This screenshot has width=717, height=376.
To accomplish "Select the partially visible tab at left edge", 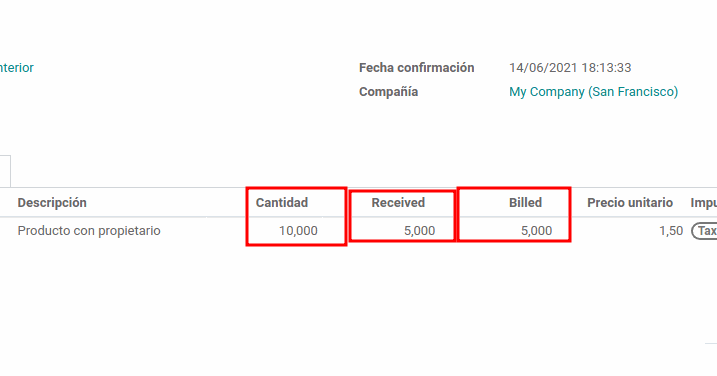I will [x=5, y=171].
